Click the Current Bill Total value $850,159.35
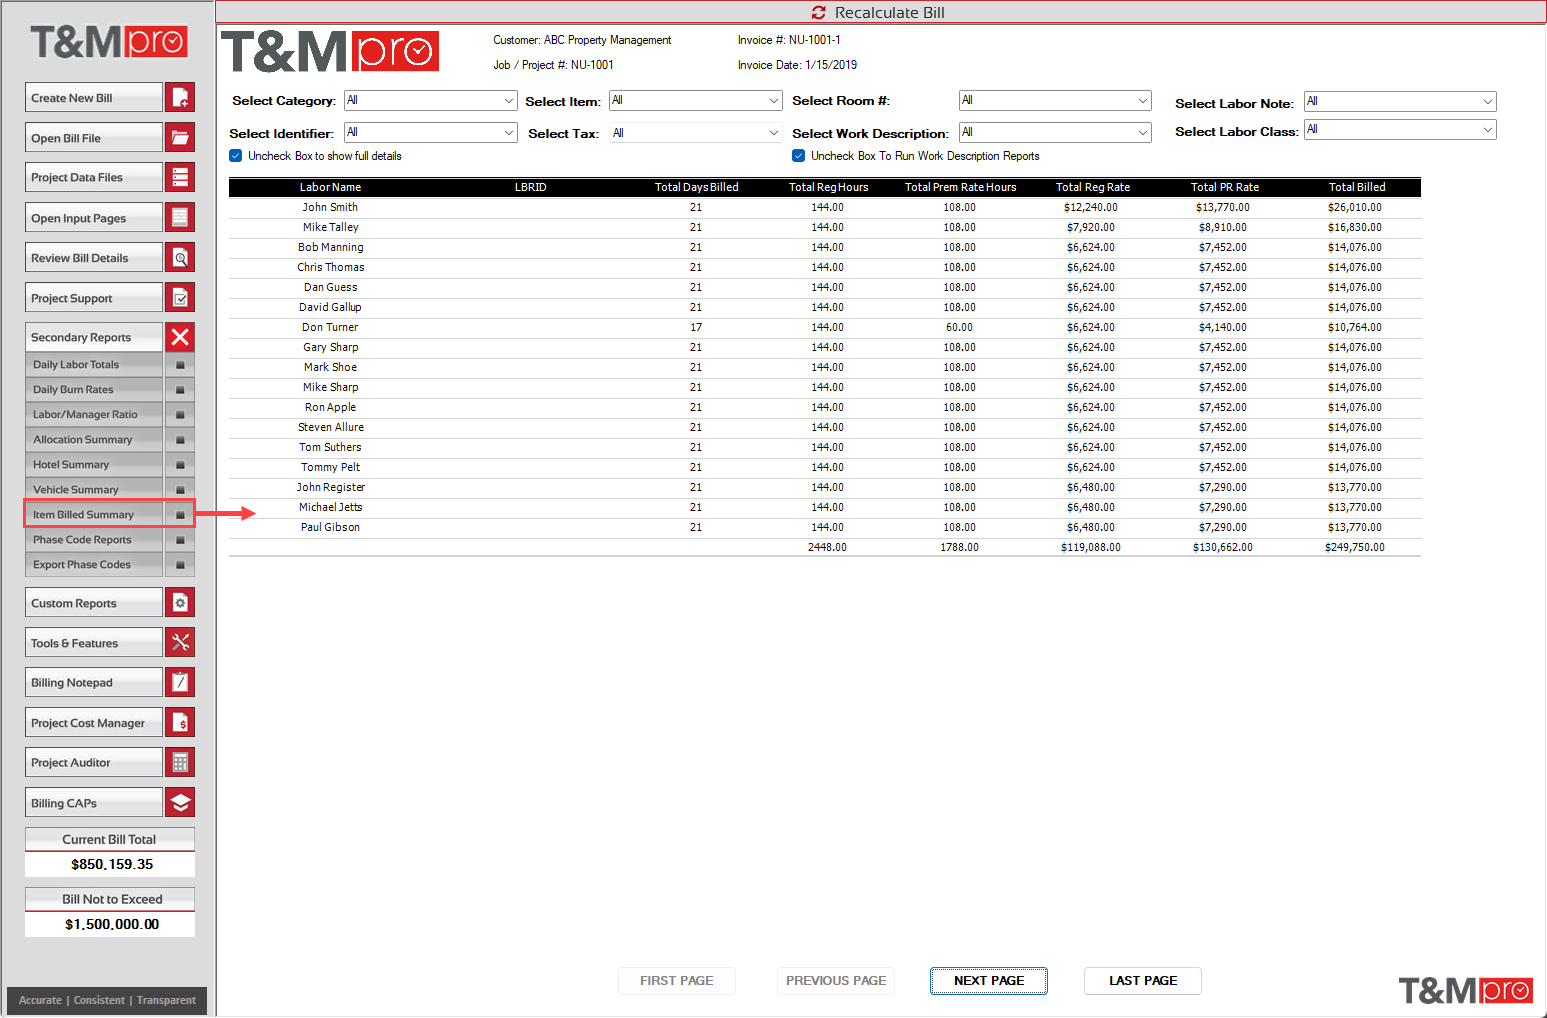 [x=110, y=864]
